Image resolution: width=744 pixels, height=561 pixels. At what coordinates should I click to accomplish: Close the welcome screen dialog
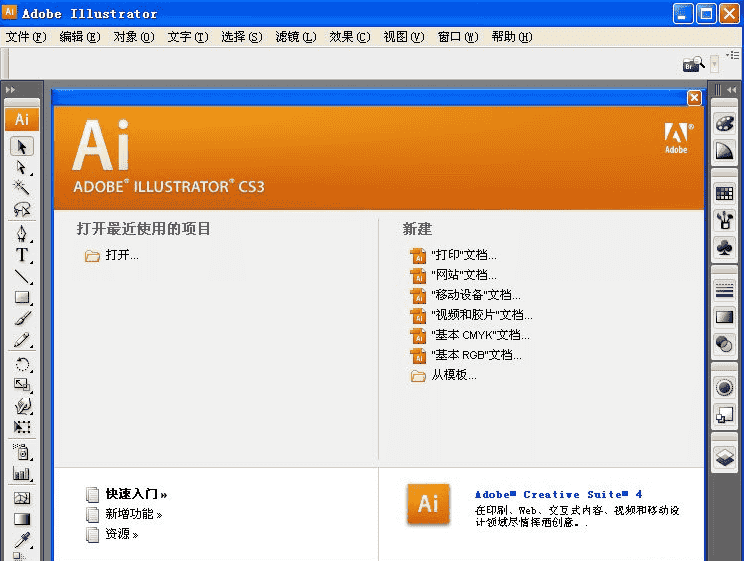pos(694,98)
